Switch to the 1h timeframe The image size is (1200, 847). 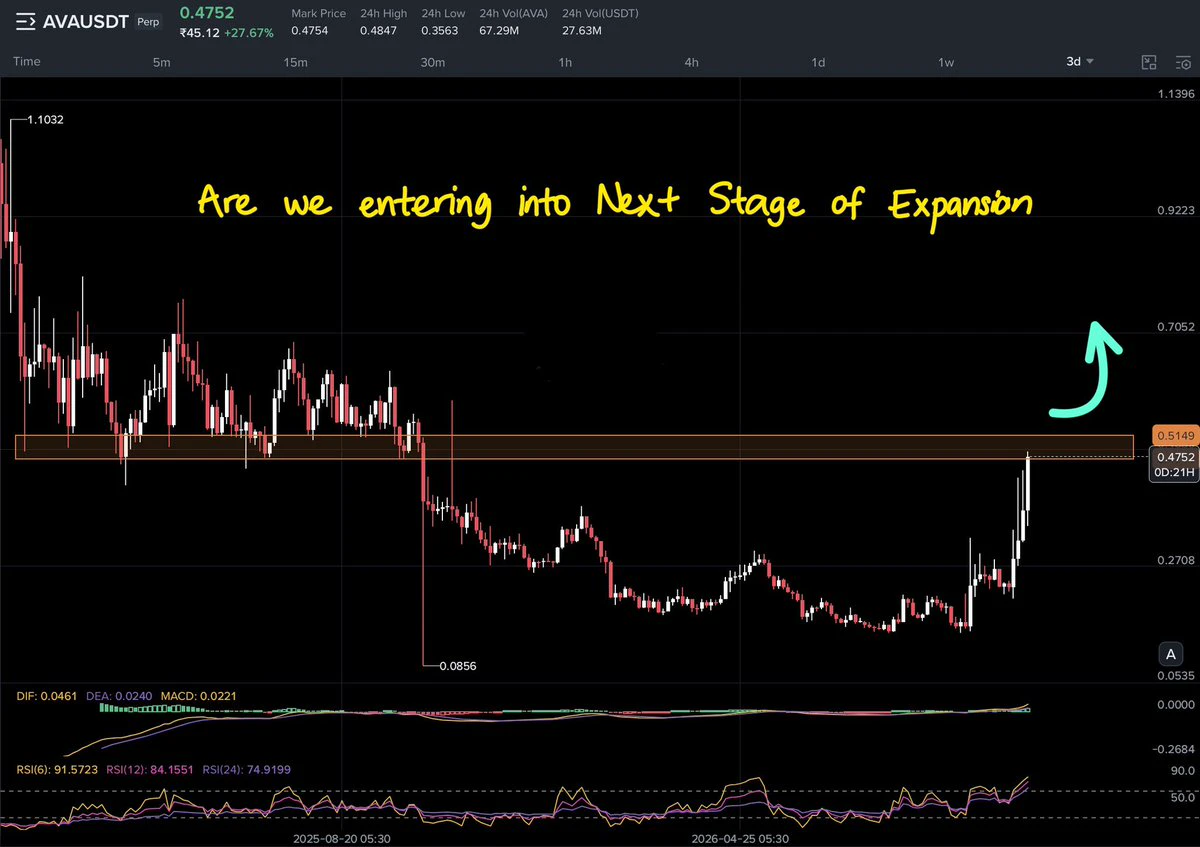(565, 62)
